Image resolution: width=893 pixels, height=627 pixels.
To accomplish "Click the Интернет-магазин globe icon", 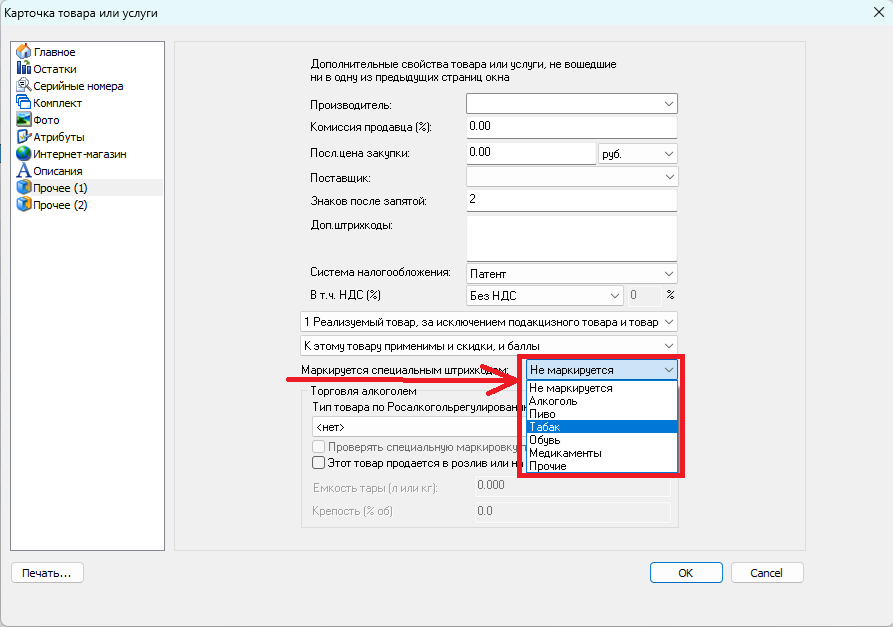I will point(23,154).
